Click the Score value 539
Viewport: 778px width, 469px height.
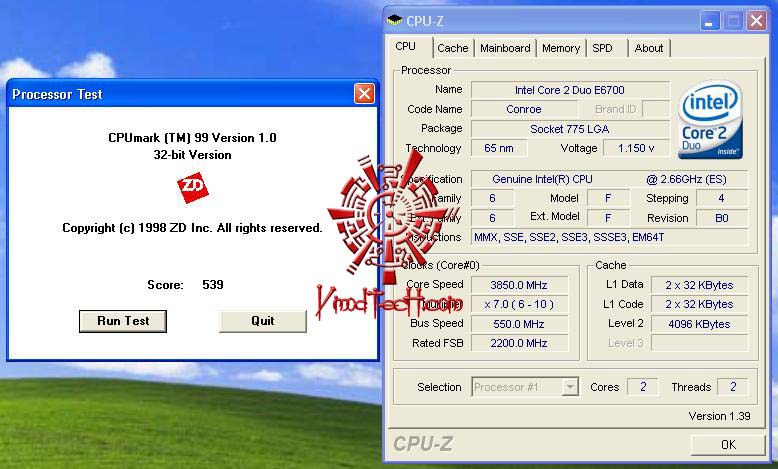(x=213, y=284)
